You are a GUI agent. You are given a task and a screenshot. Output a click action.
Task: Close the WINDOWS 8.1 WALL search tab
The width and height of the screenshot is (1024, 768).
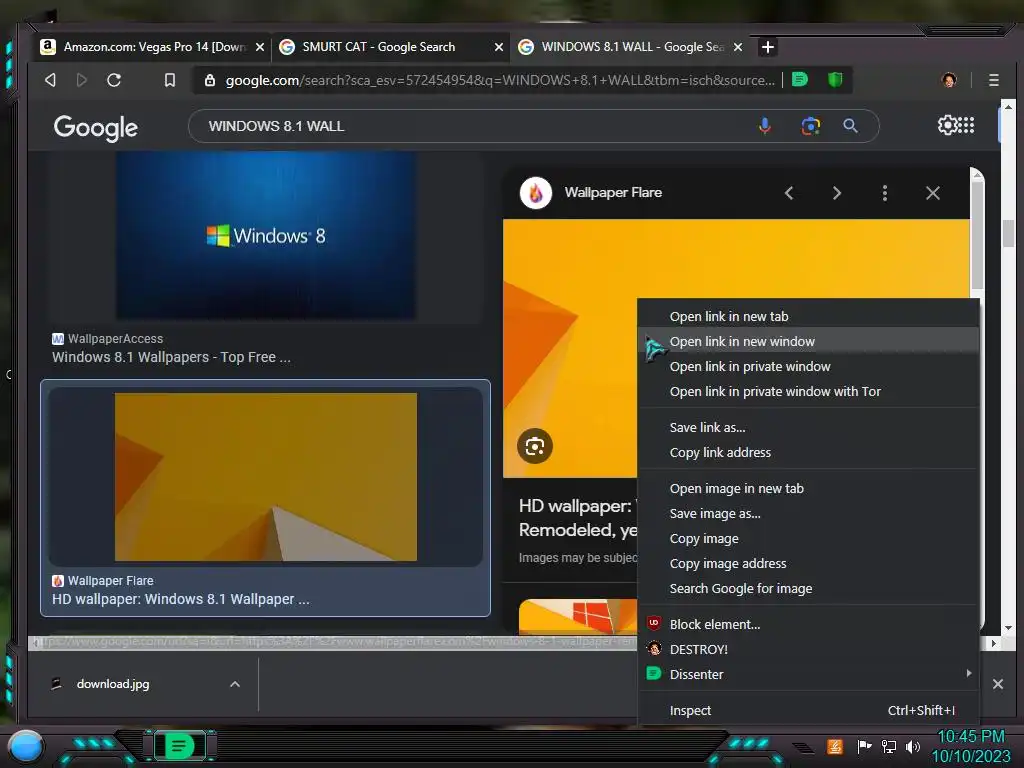point(738,47)
